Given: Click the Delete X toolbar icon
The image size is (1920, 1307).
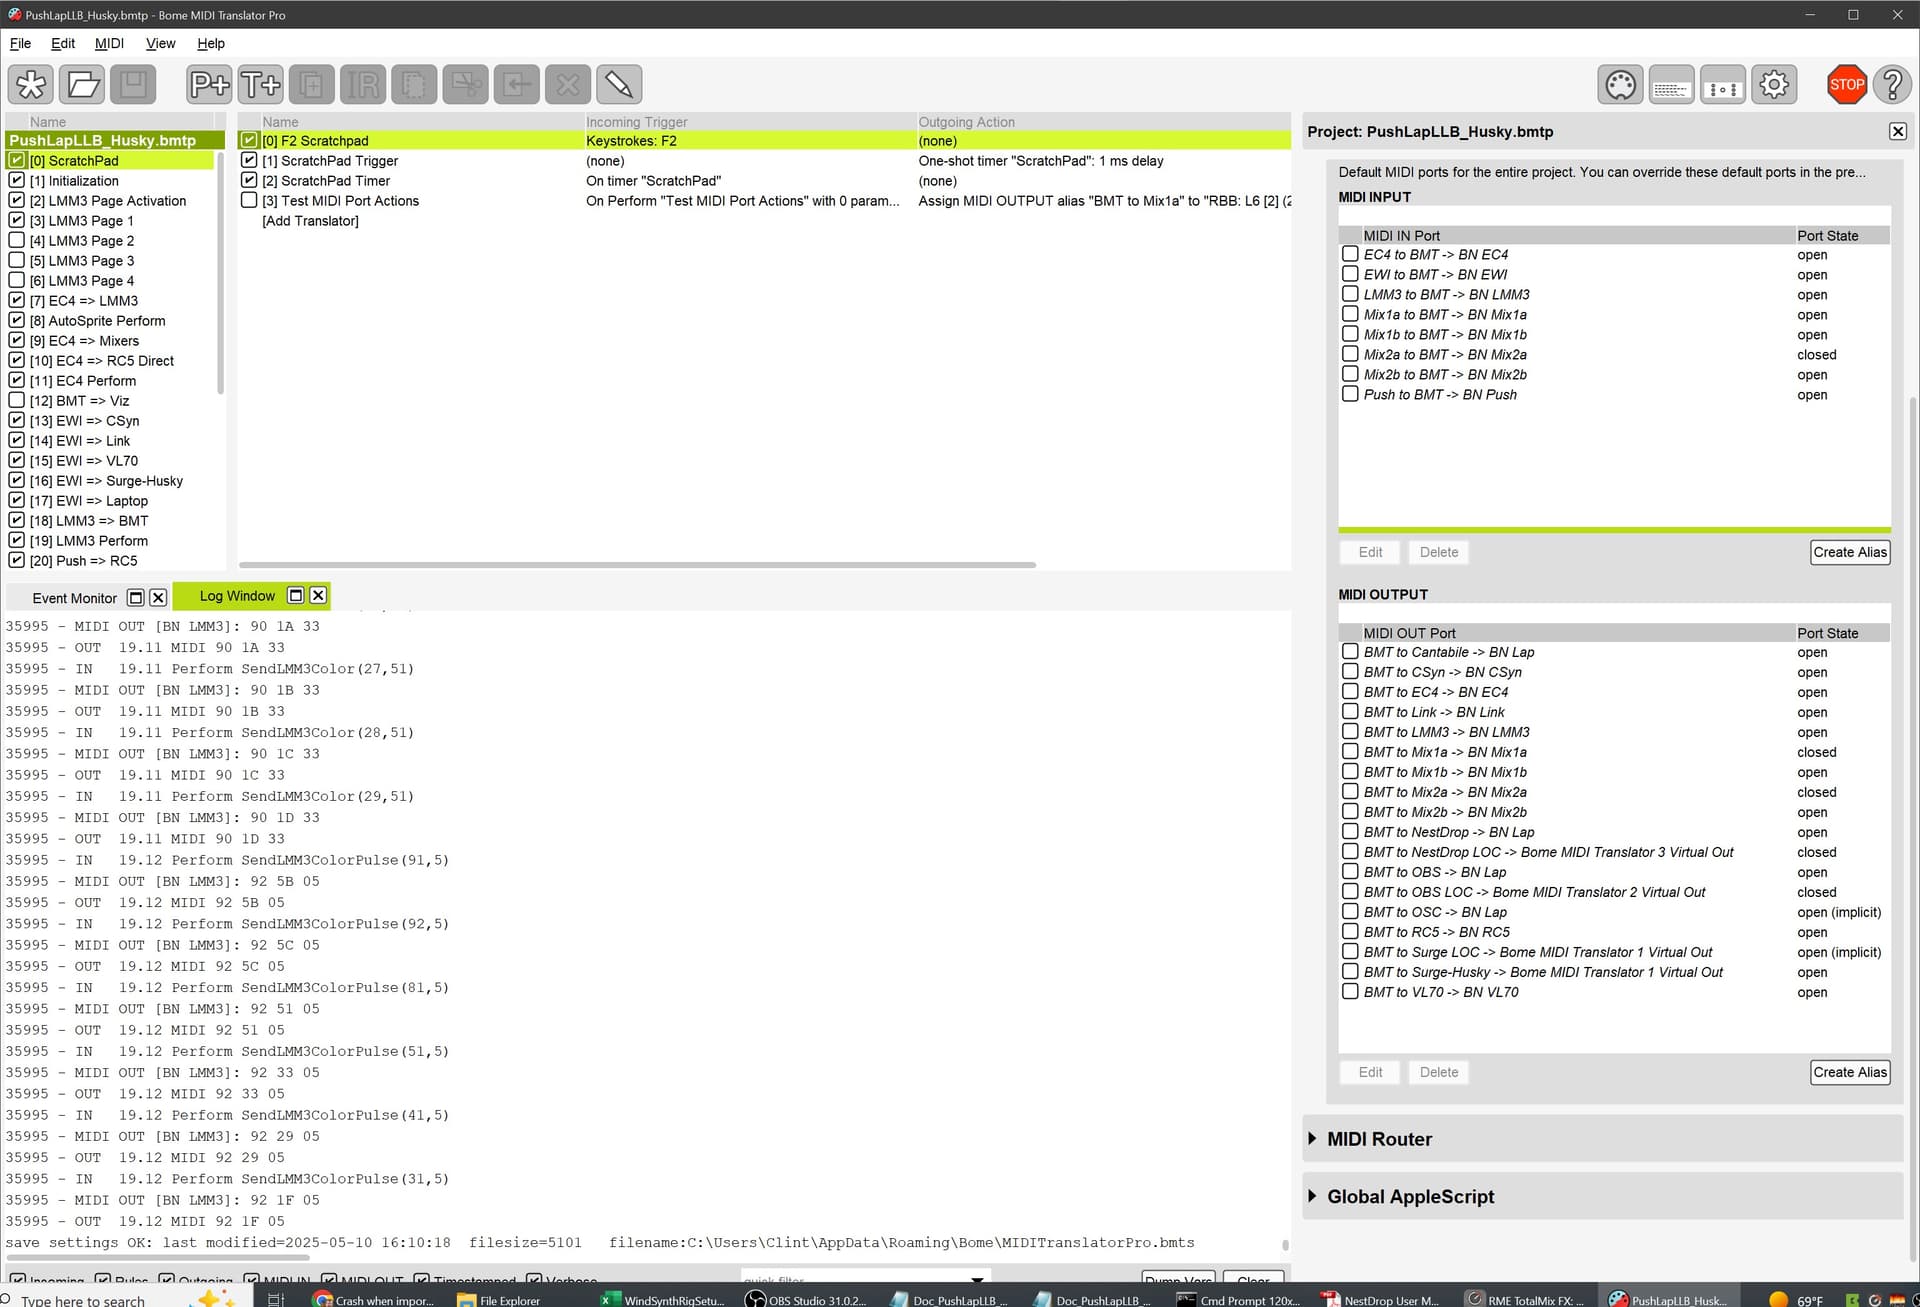Looking at the screenshot, I should pos(567,84).
